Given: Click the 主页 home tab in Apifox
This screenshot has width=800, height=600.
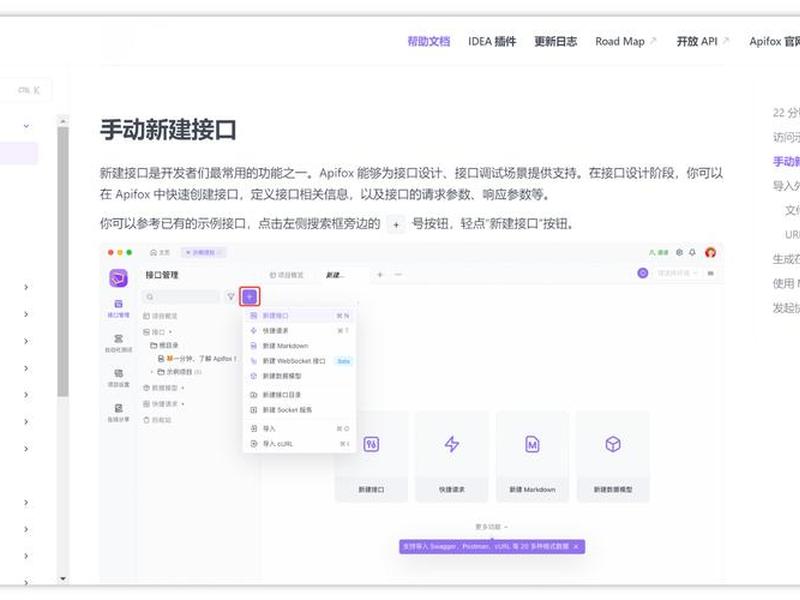Looking at the screenshot, I should point(160,253).
